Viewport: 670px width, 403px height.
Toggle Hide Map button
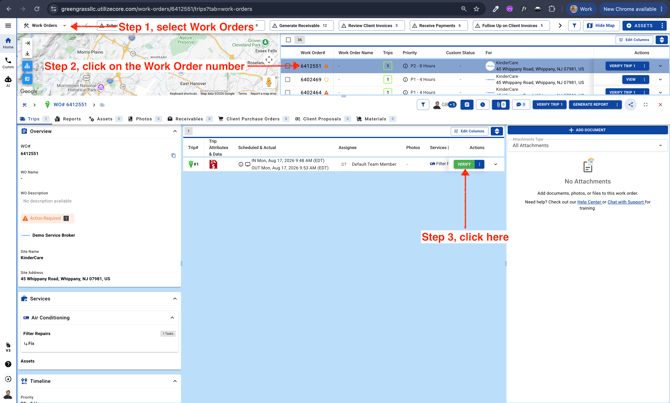(601, 26)
